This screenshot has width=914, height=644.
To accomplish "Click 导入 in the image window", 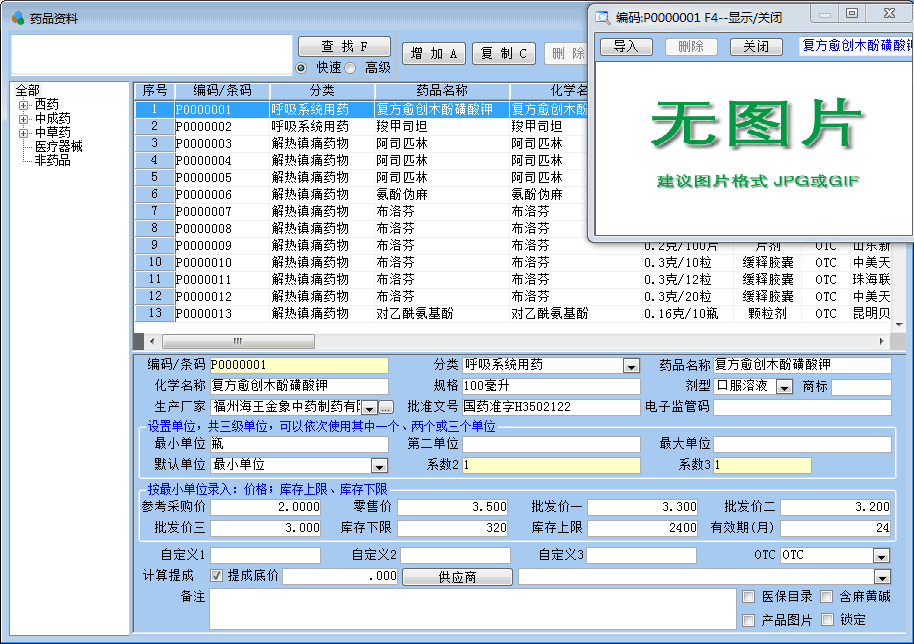I will 626,47.
